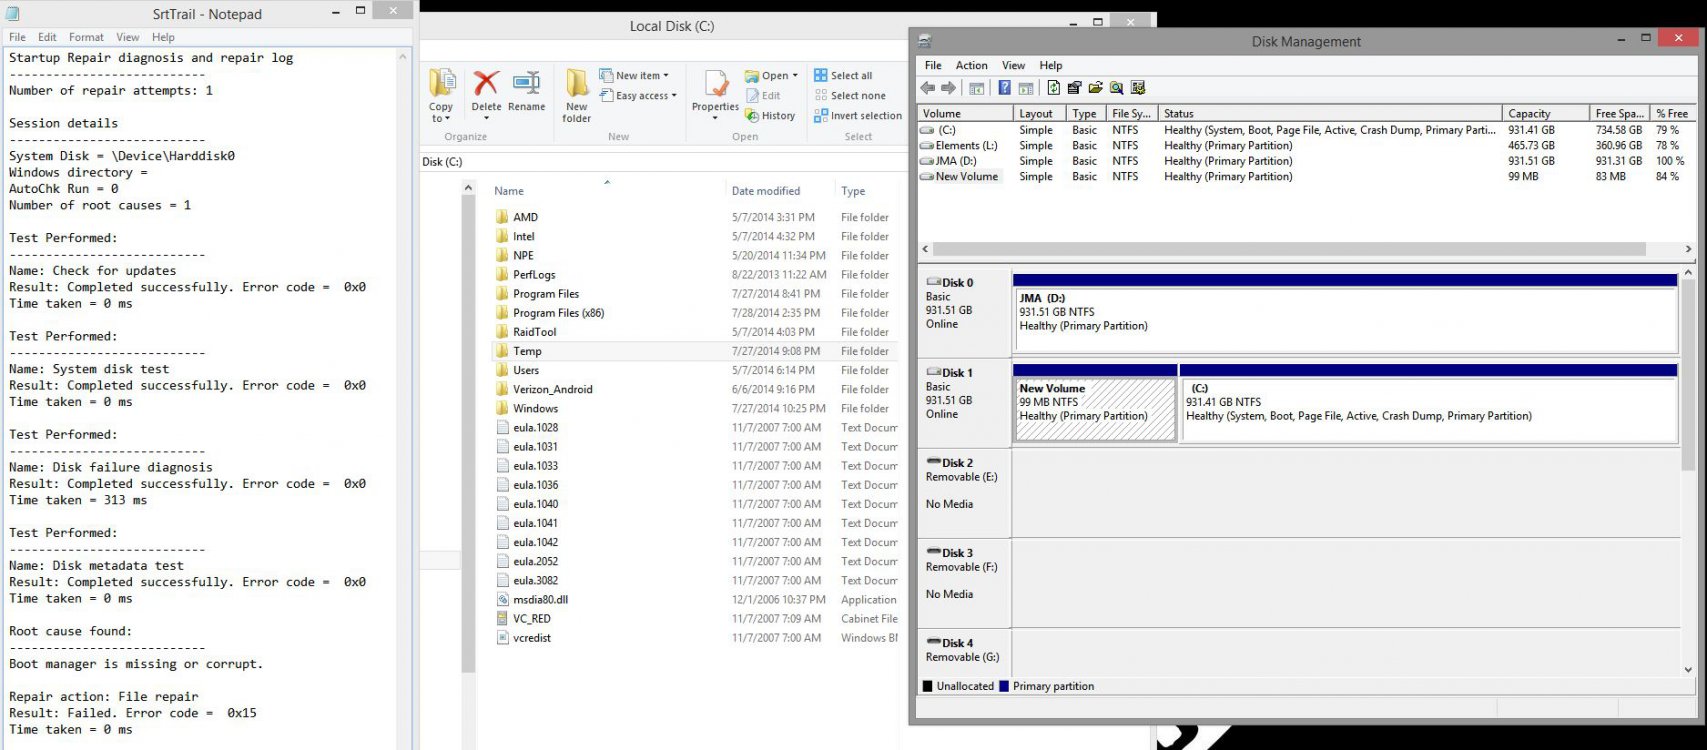The width and height of the screenshot is (1707, 750).
Task: Open View menu in Disk Management
Action: [1013, 66]
